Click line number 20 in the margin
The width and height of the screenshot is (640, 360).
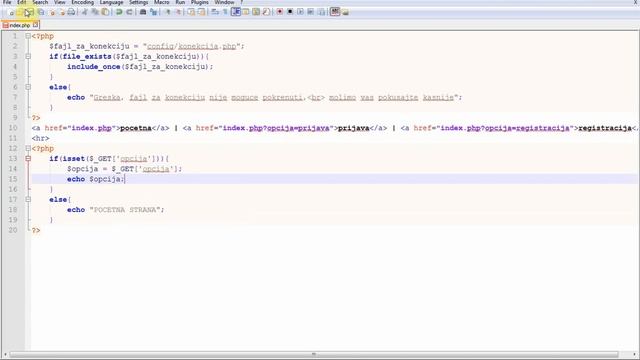(x=13, y=230)
